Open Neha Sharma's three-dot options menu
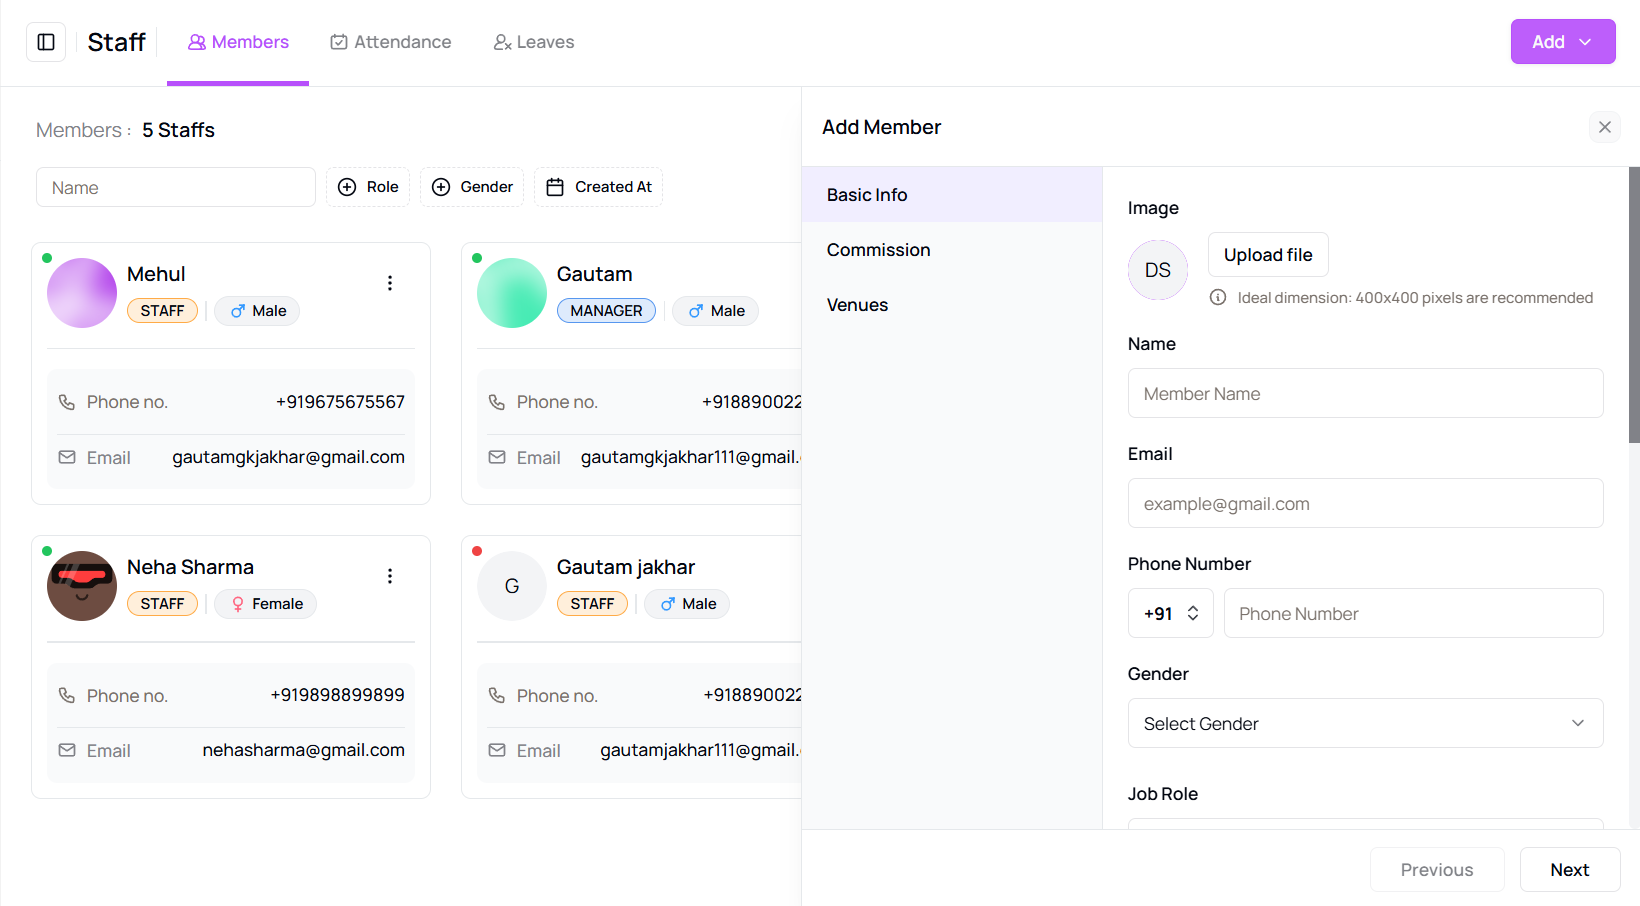 (390, 576)
